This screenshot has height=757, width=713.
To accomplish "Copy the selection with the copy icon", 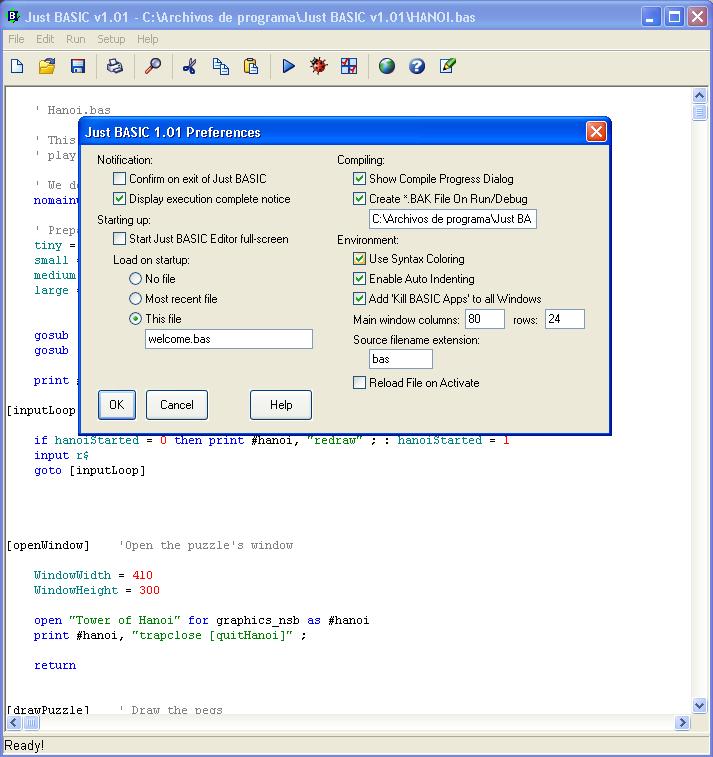I will 221,66.
